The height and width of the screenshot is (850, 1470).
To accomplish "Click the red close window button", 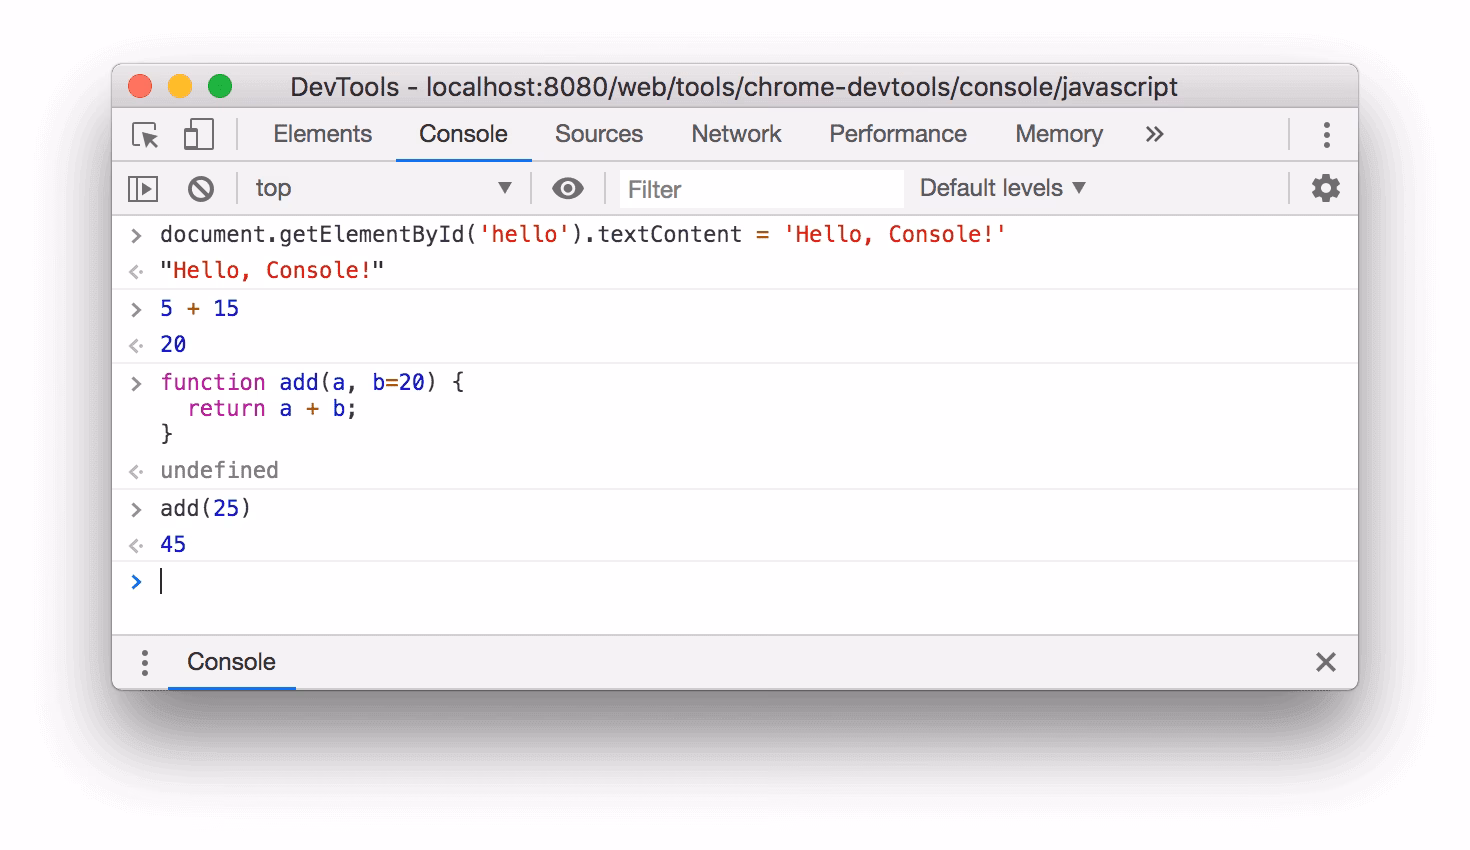I will click(x=140, y=86).
